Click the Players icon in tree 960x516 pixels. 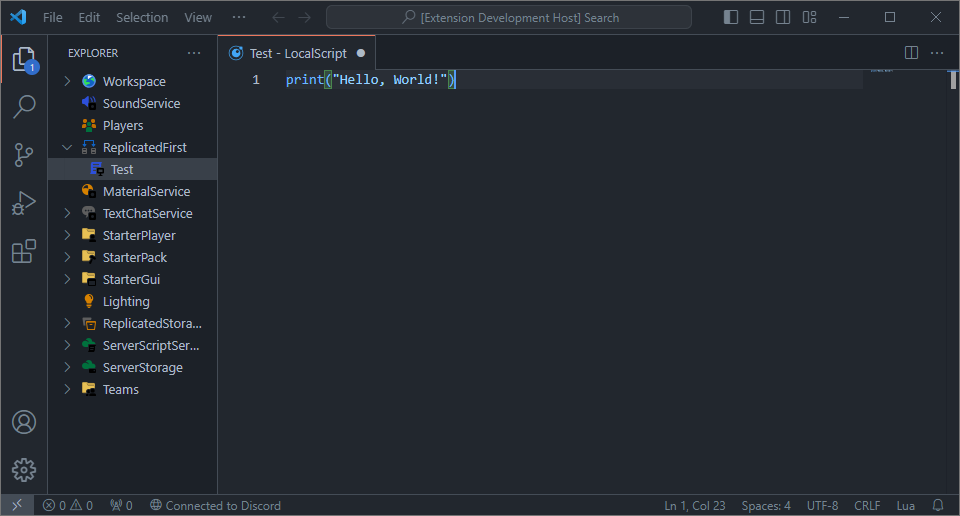[89, 125]
